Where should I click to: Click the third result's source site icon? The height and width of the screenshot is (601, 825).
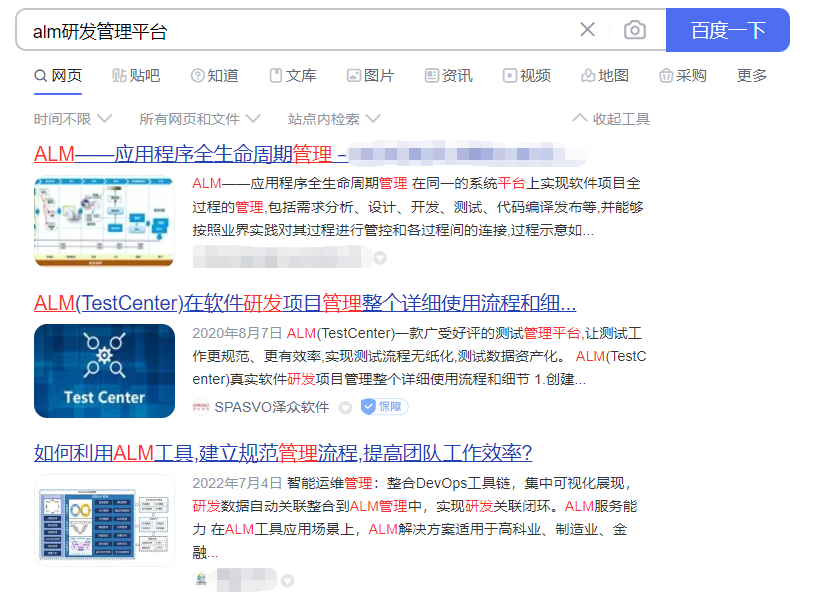click(x=201, y=580)
